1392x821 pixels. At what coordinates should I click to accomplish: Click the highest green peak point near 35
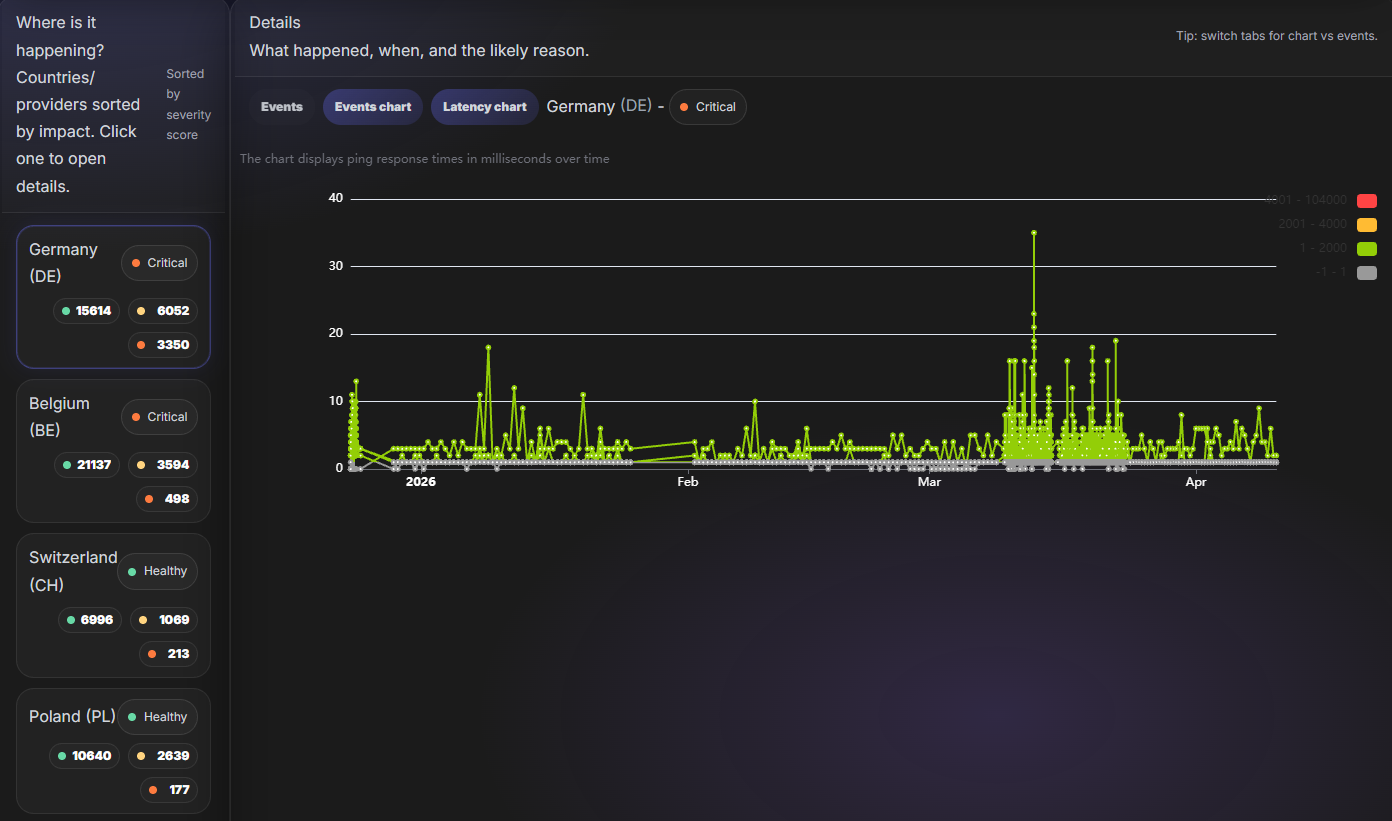pyautogui.click(x=1034, y=233)
